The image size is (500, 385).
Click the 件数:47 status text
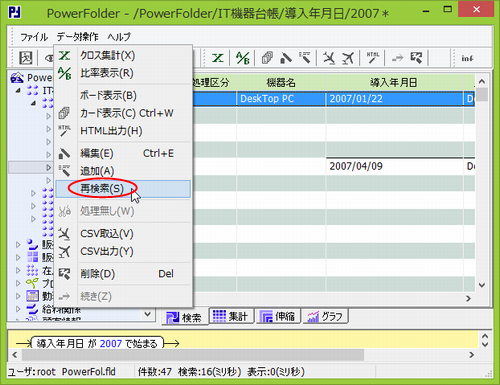click(x=155, y=372)
